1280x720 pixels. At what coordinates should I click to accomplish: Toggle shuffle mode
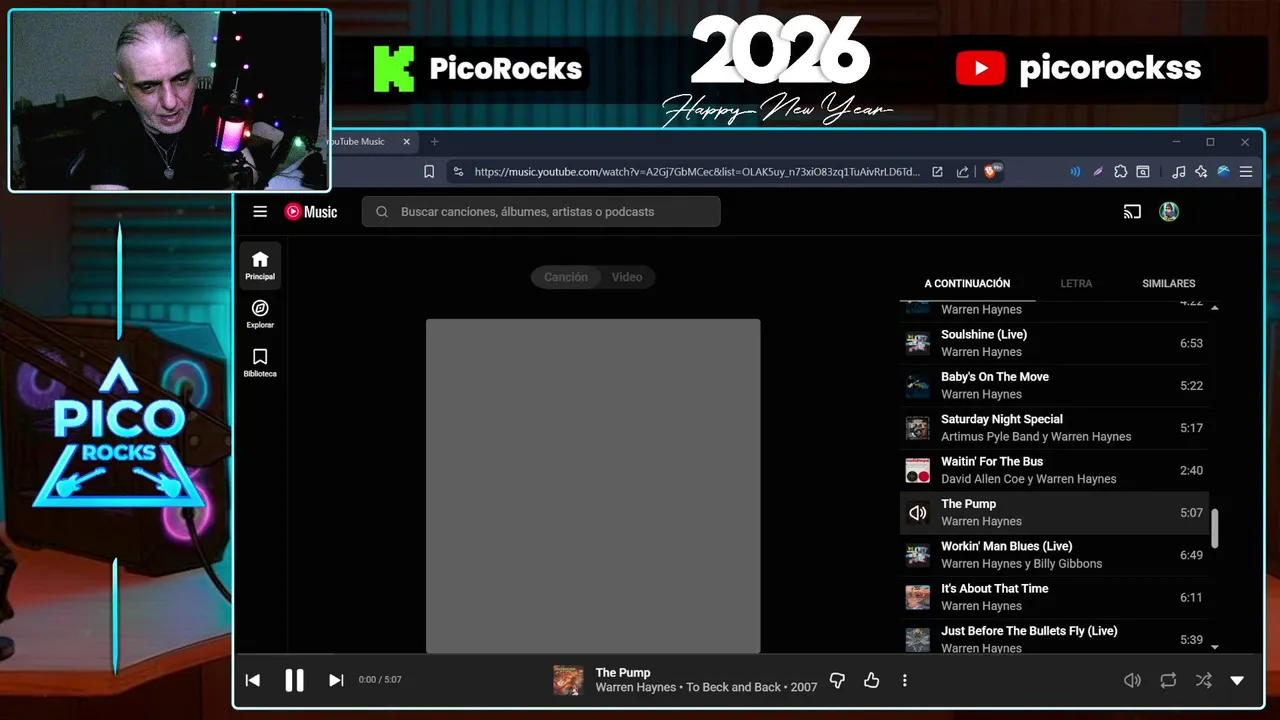(x=1203, y=680)
